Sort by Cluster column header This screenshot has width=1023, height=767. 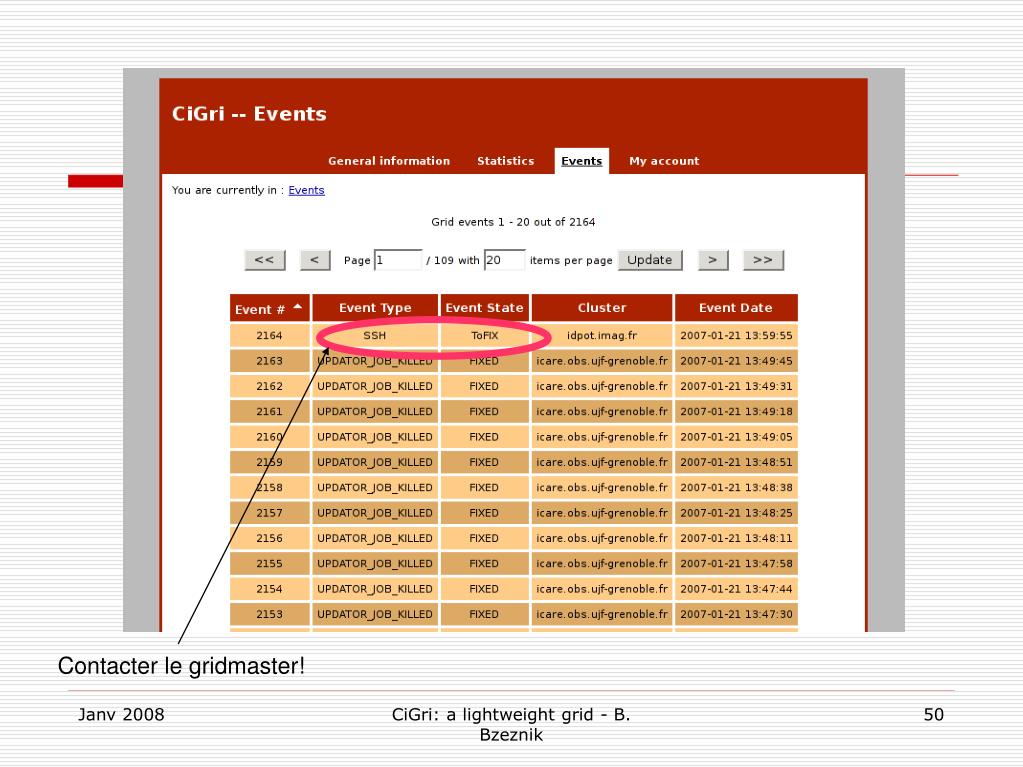[602, 308]
